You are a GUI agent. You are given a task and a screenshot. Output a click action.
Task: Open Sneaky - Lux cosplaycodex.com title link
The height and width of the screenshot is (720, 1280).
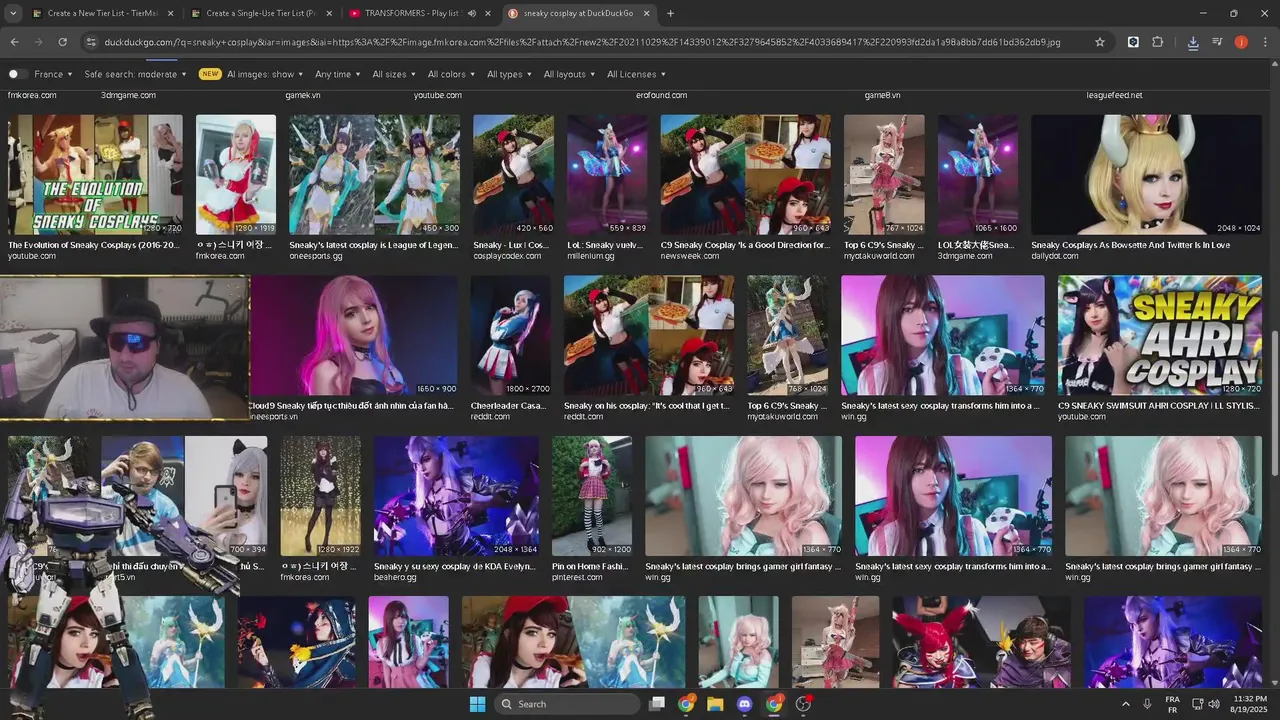511,245
